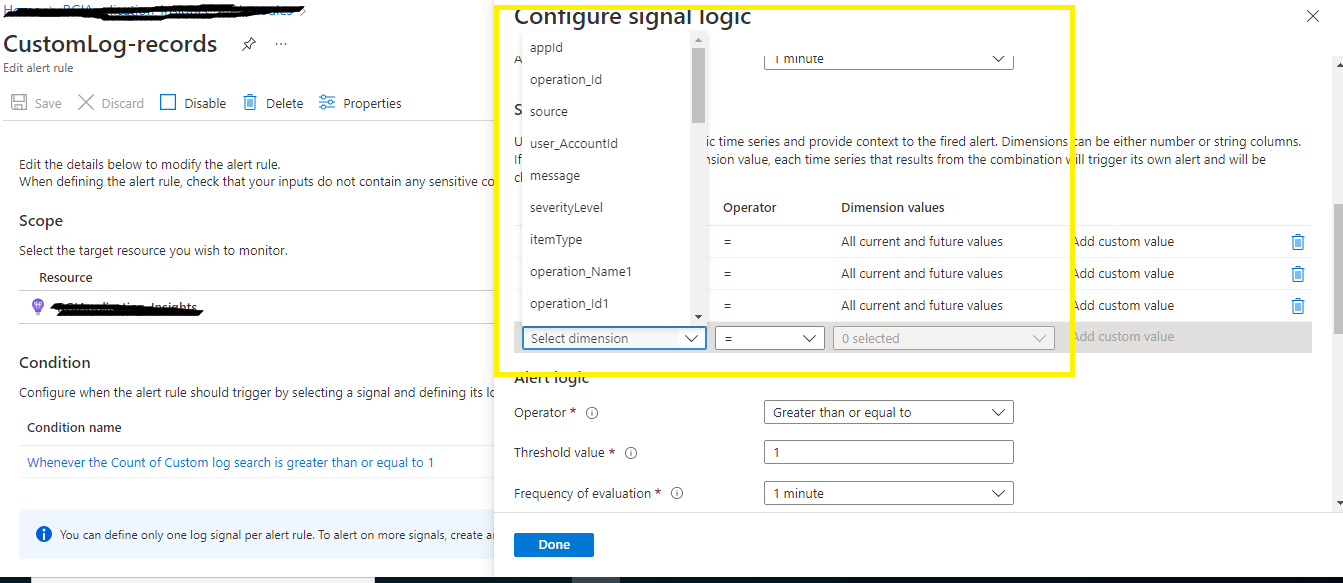Click the info icon next to Threshold value
The width and height of the screenshot is (1343, 583).
pos(630,452)
